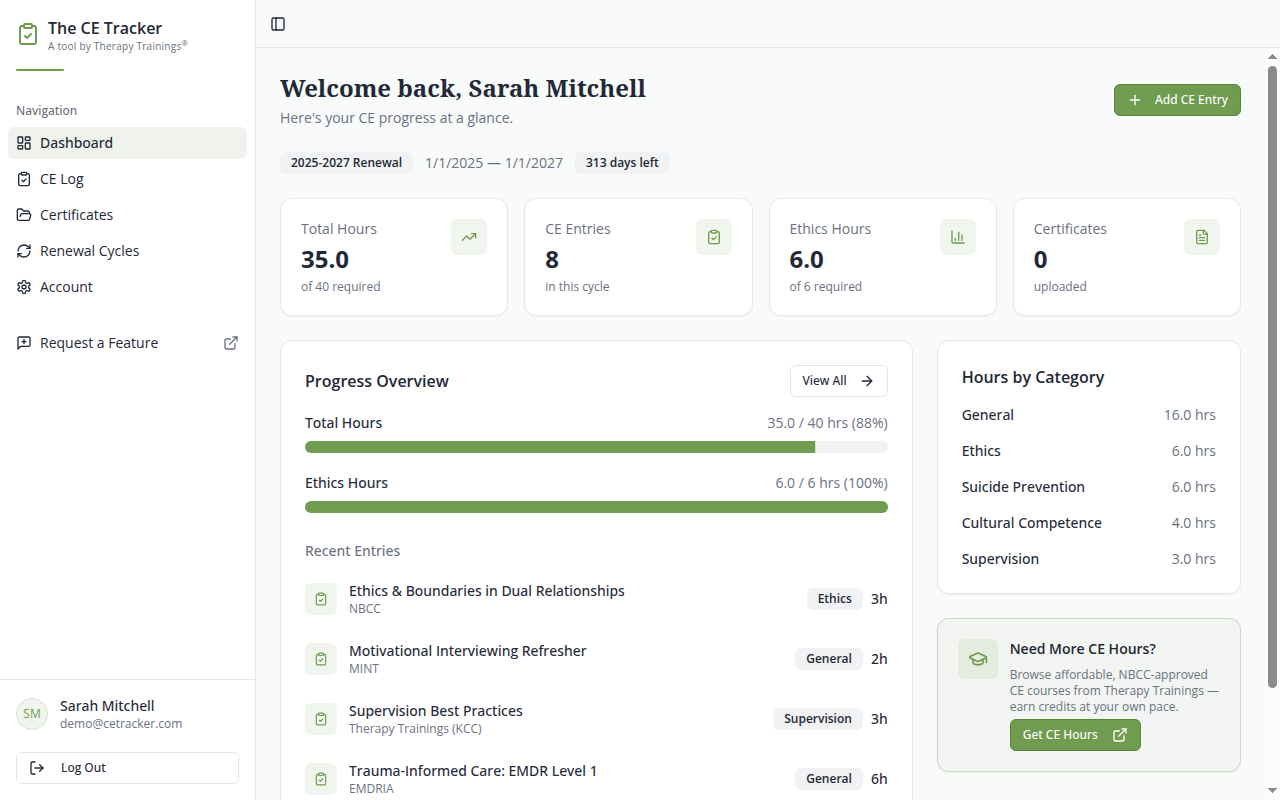This screenshot has width=1280, height=800.
Task: Go to Certificates in navigation
Action: [127, 215]
